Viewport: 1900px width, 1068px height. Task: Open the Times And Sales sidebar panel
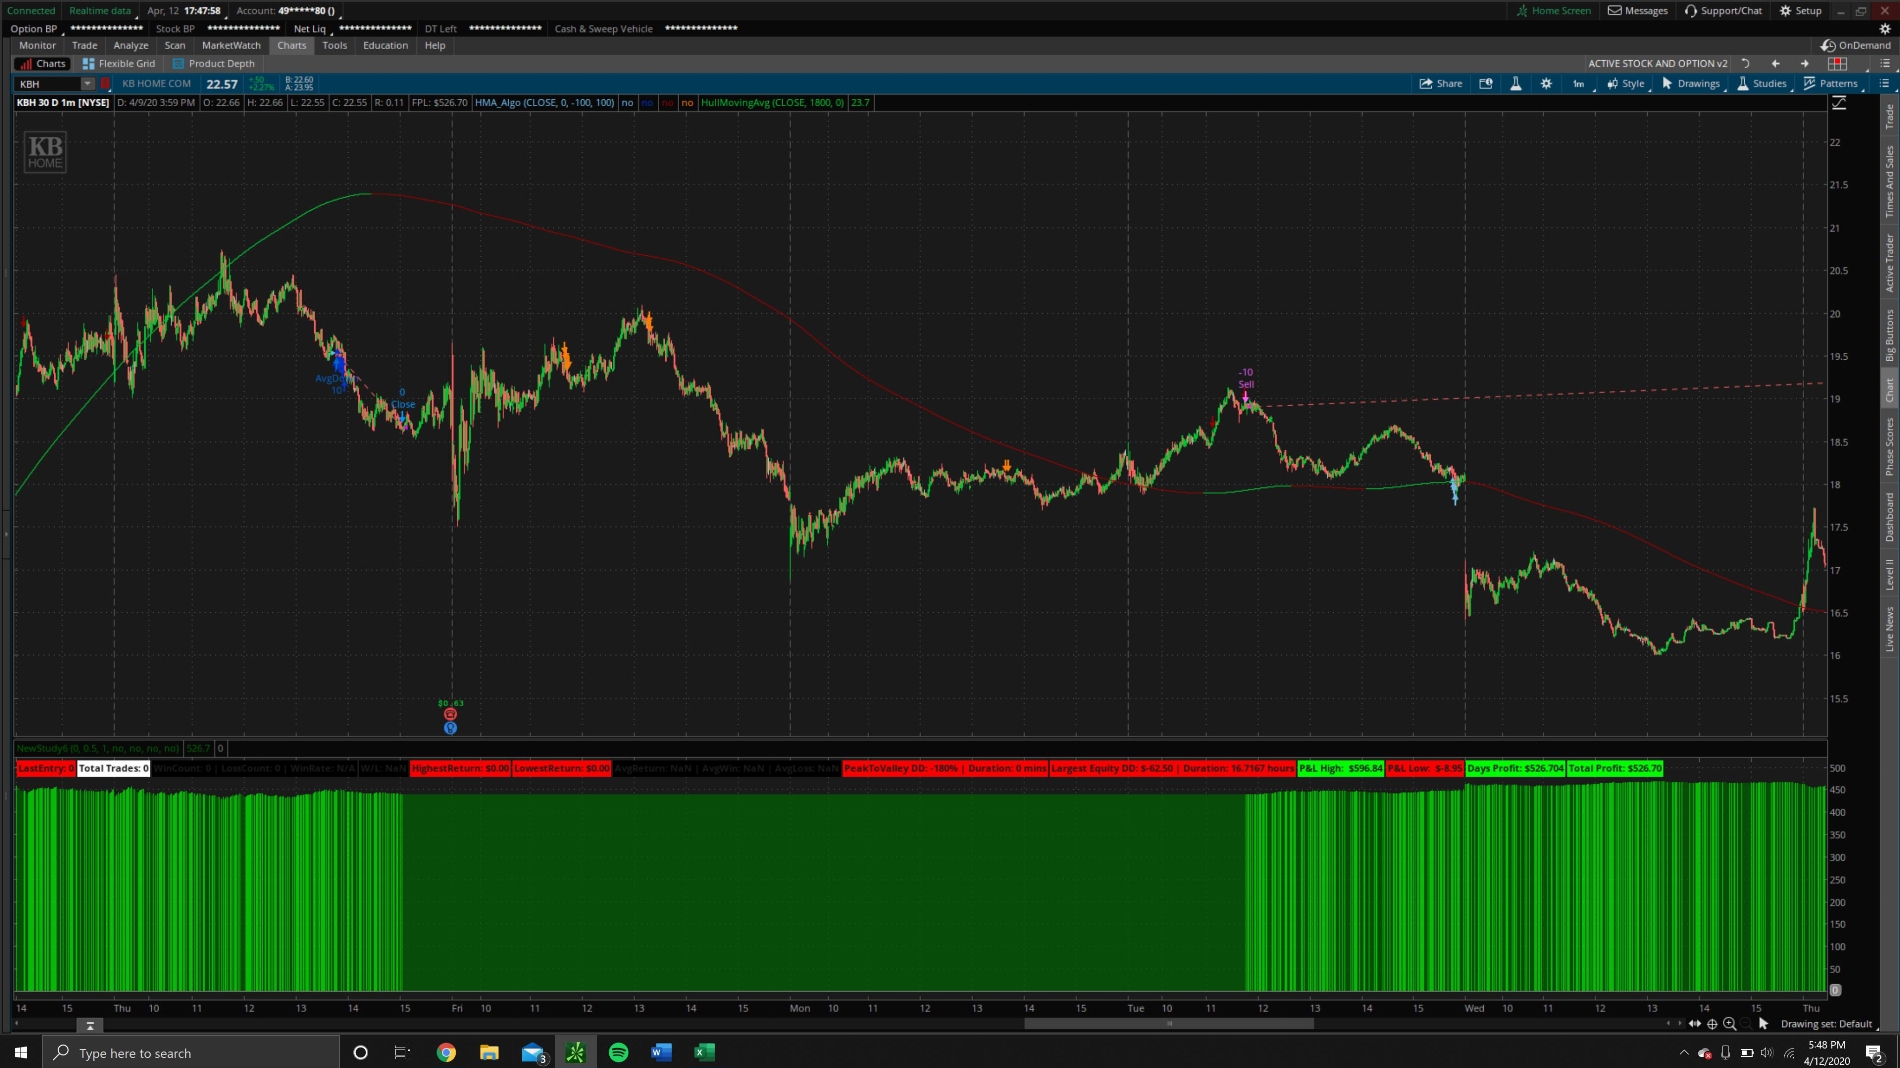coord(1889,181)
